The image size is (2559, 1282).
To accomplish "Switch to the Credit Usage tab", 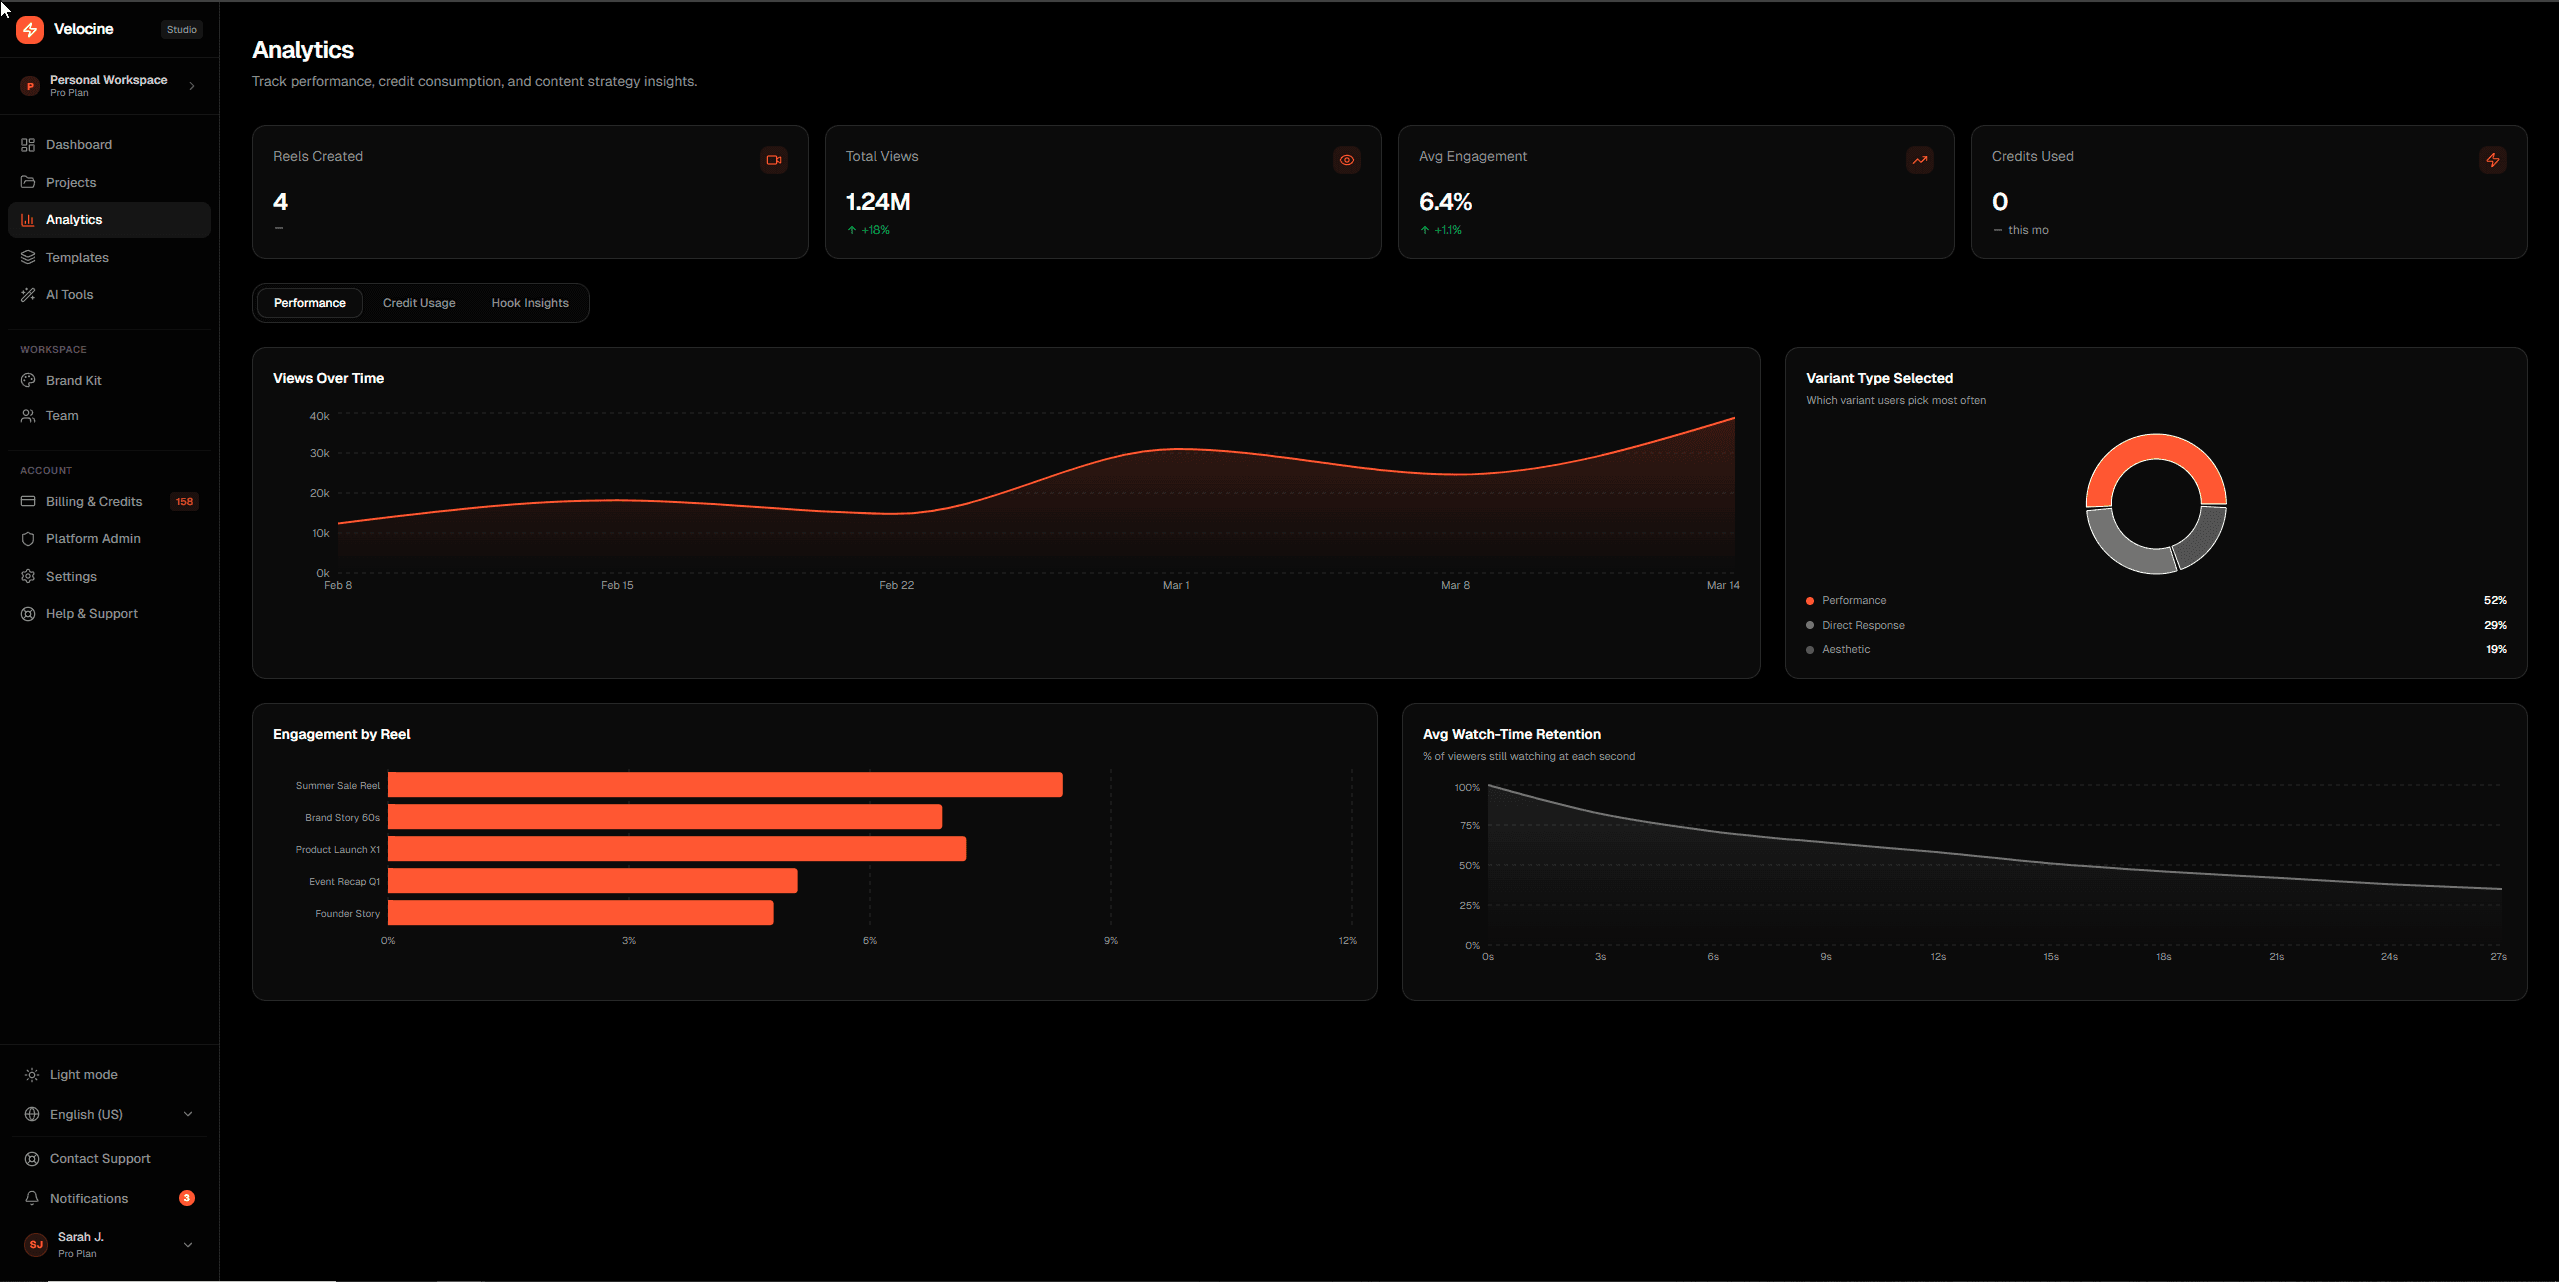I will (418, 303).
